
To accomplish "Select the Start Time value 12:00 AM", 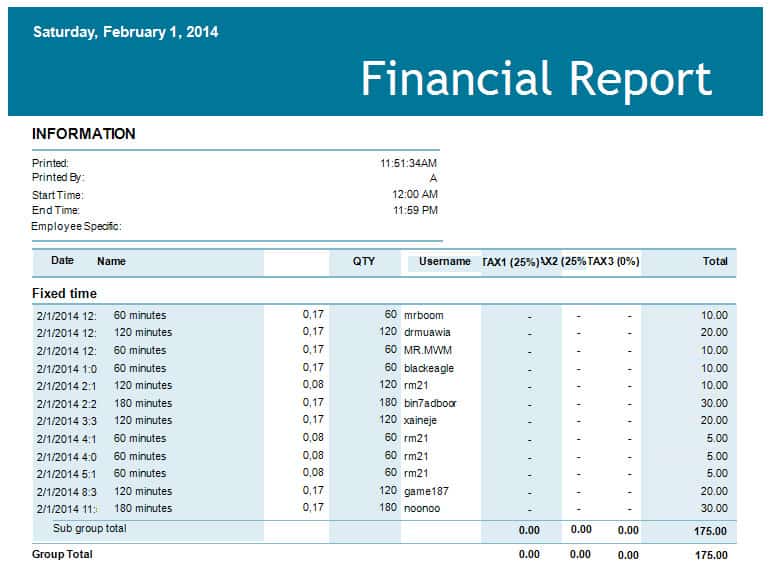I will pyautogui.click(x=414, y=194).
